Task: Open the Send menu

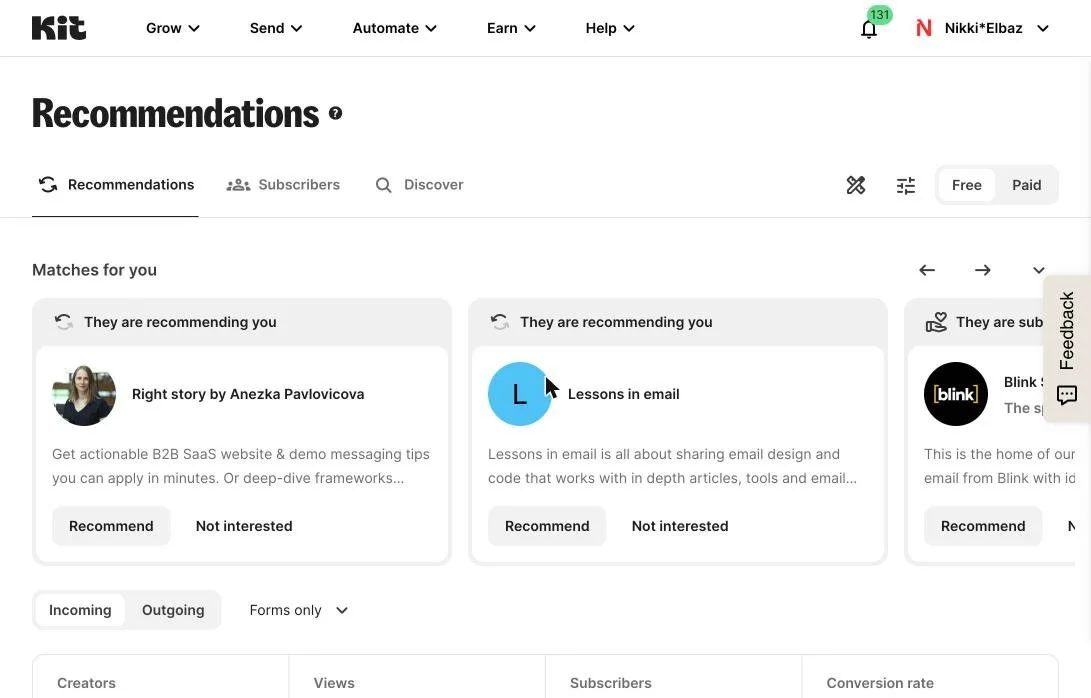Action: click(x=276, y=29)
